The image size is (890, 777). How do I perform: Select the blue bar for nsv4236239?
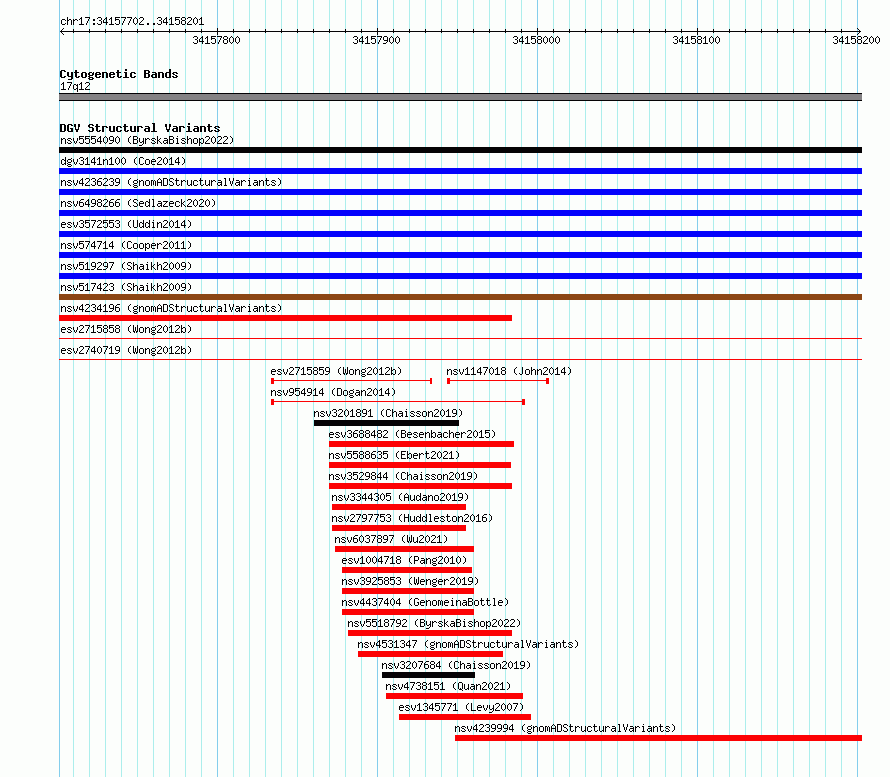460,192
